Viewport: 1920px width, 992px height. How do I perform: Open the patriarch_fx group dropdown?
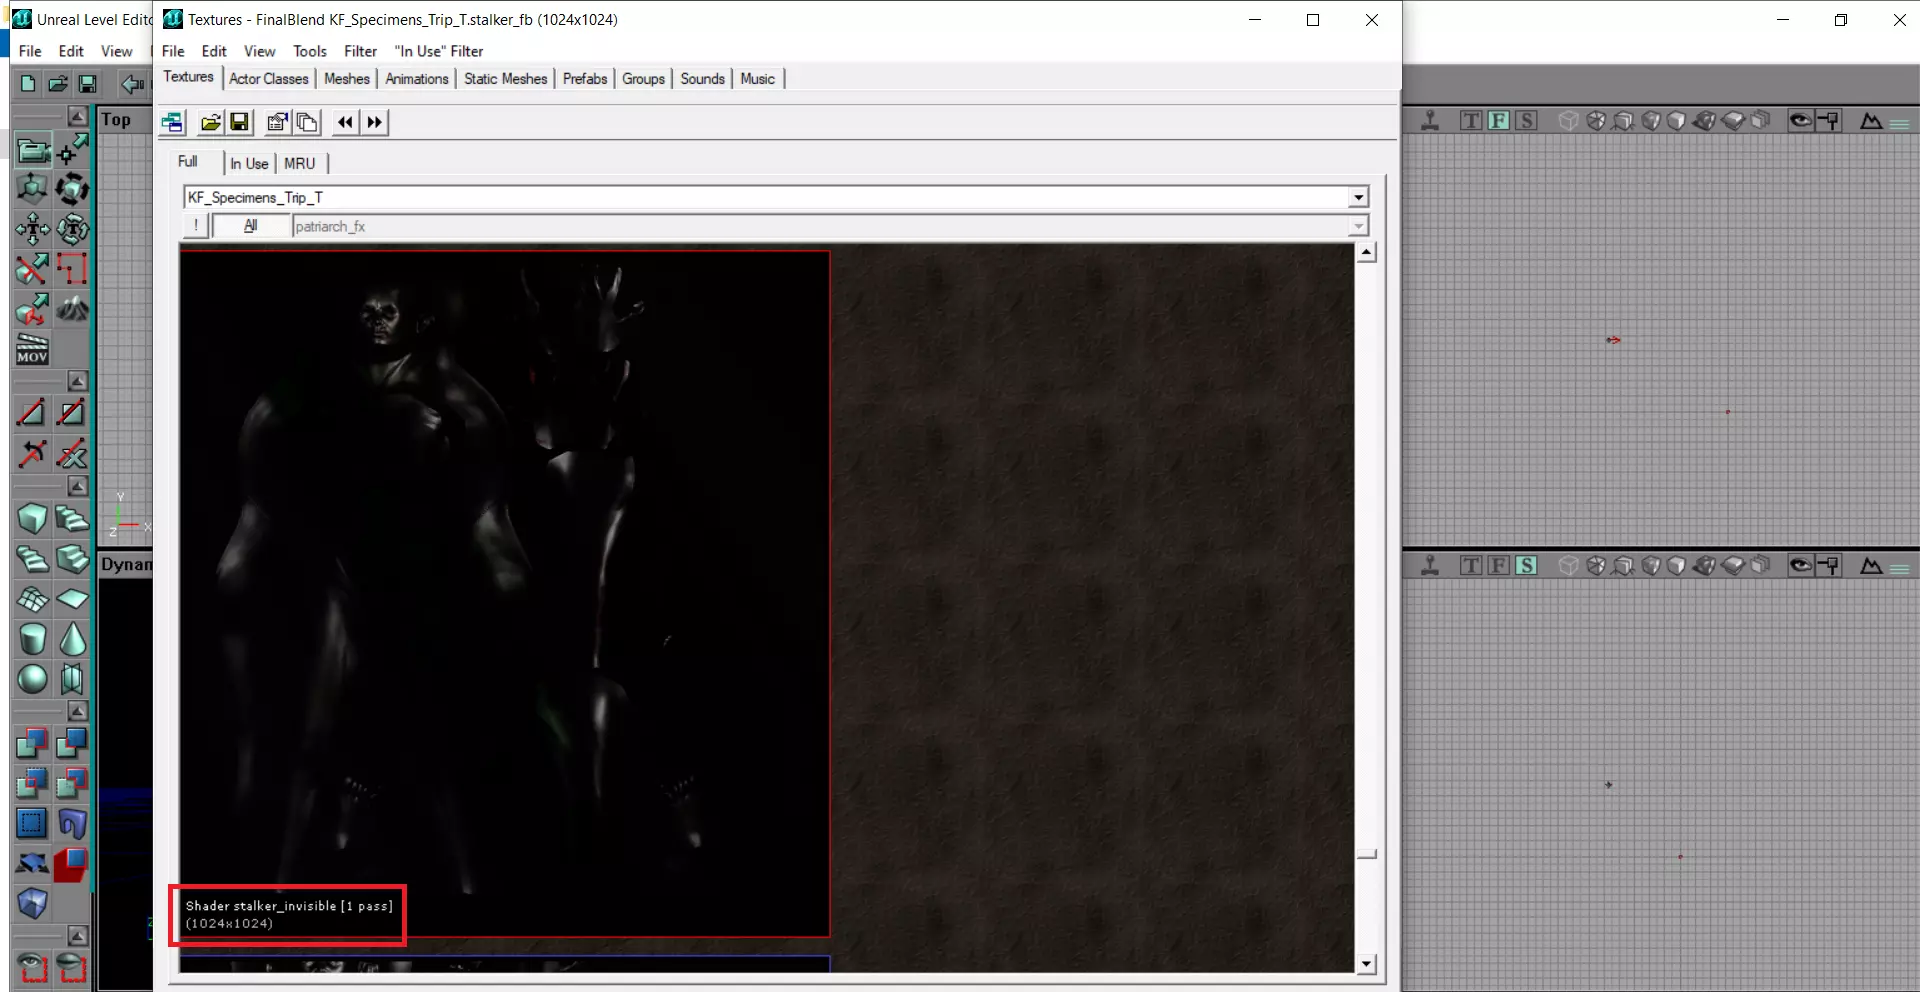point(1358,226)
